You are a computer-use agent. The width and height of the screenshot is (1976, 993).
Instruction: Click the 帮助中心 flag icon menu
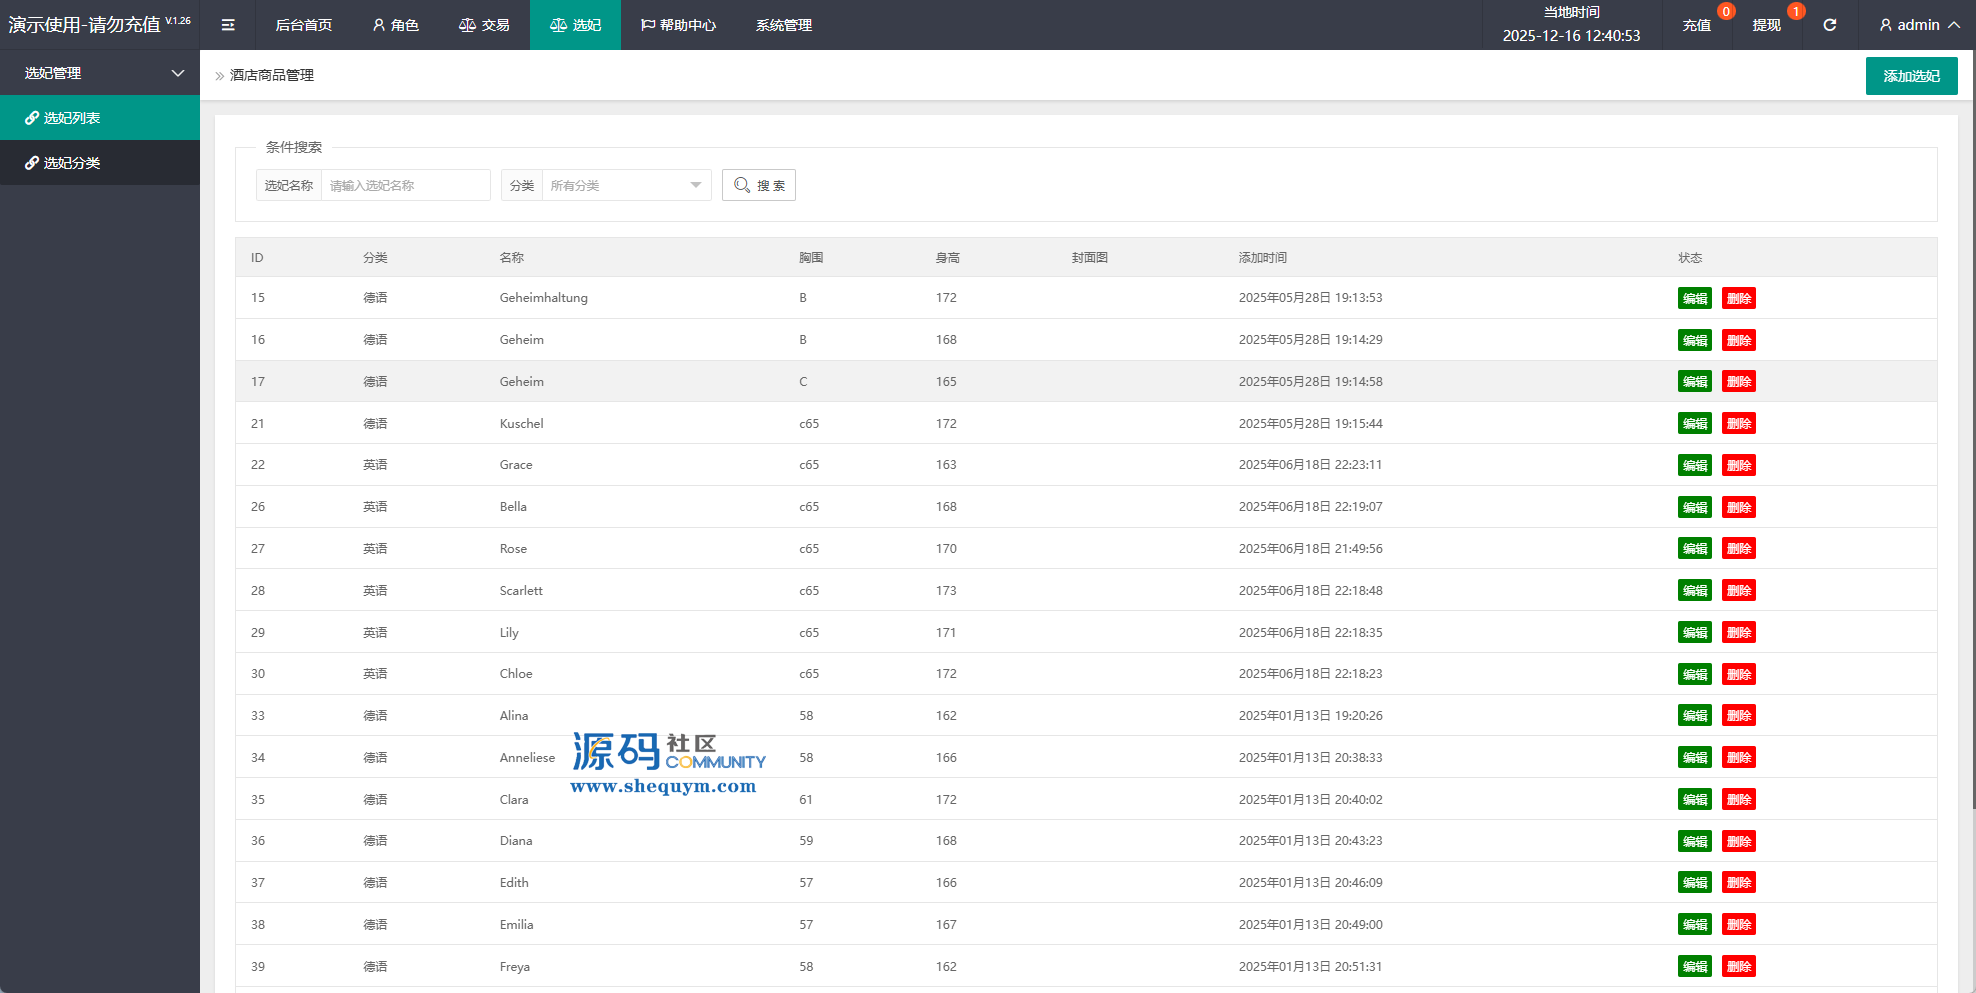[678, 25]
